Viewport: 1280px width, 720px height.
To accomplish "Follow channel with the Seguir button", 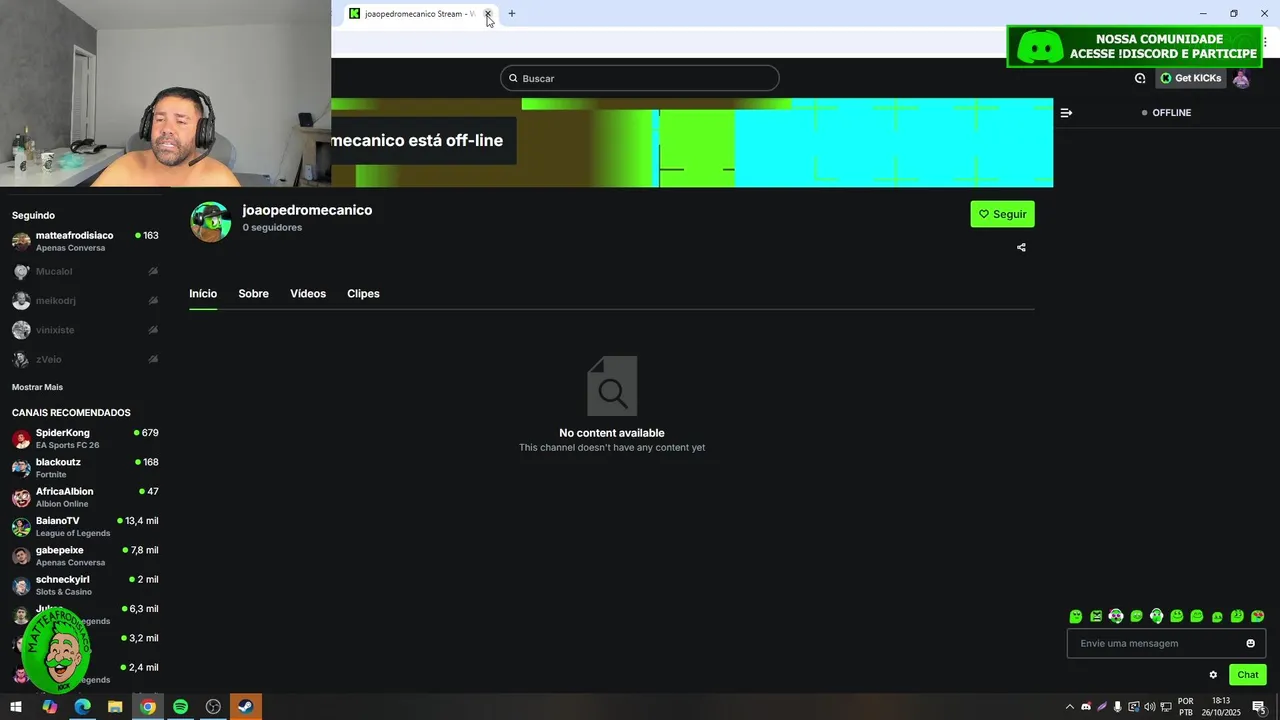I will tap(1002, 214).
